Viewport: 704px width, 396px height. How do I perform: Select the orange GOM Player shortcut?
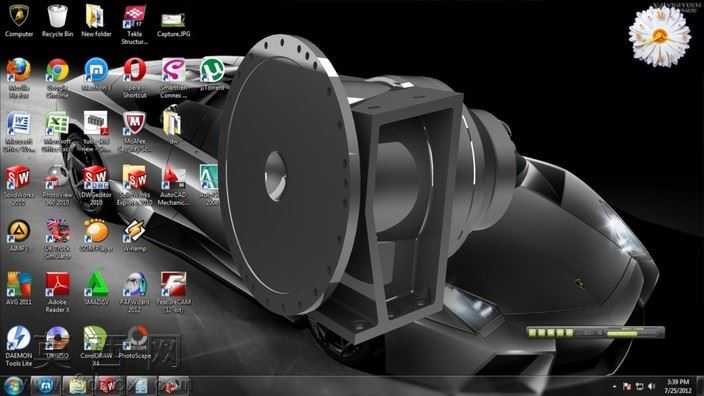[96, 236]
